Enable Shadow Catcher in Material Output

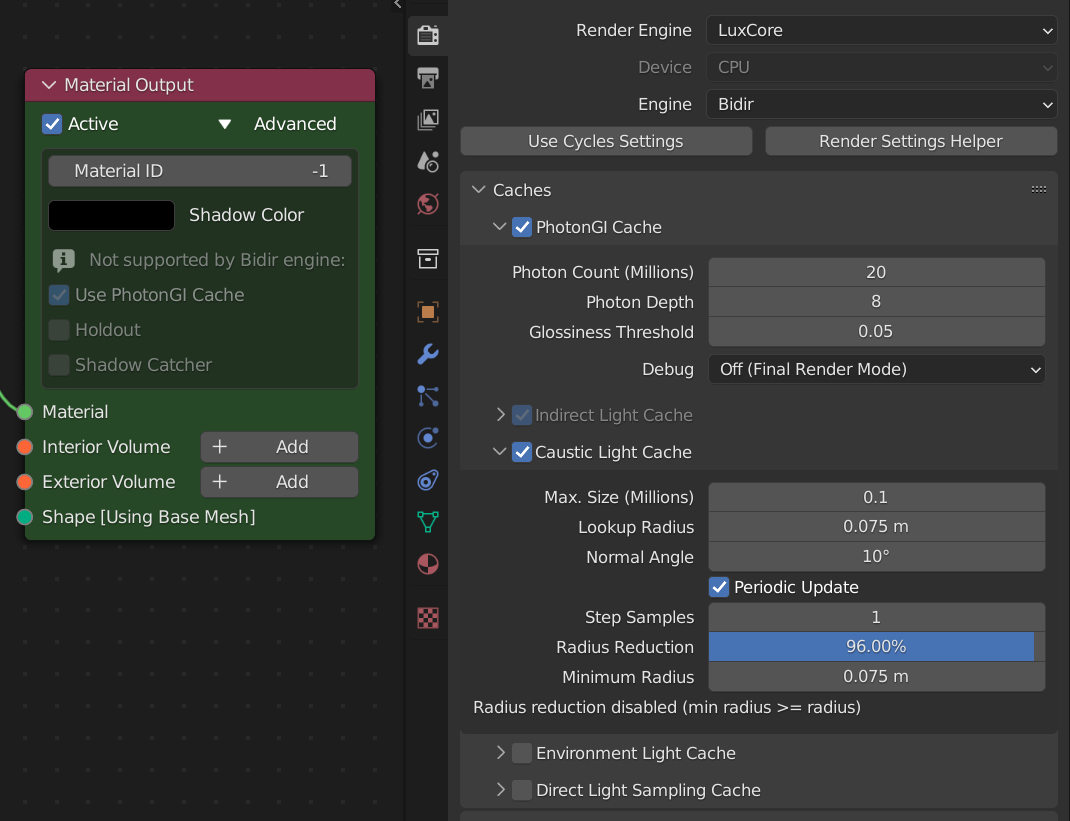click(x=58, y=364)
